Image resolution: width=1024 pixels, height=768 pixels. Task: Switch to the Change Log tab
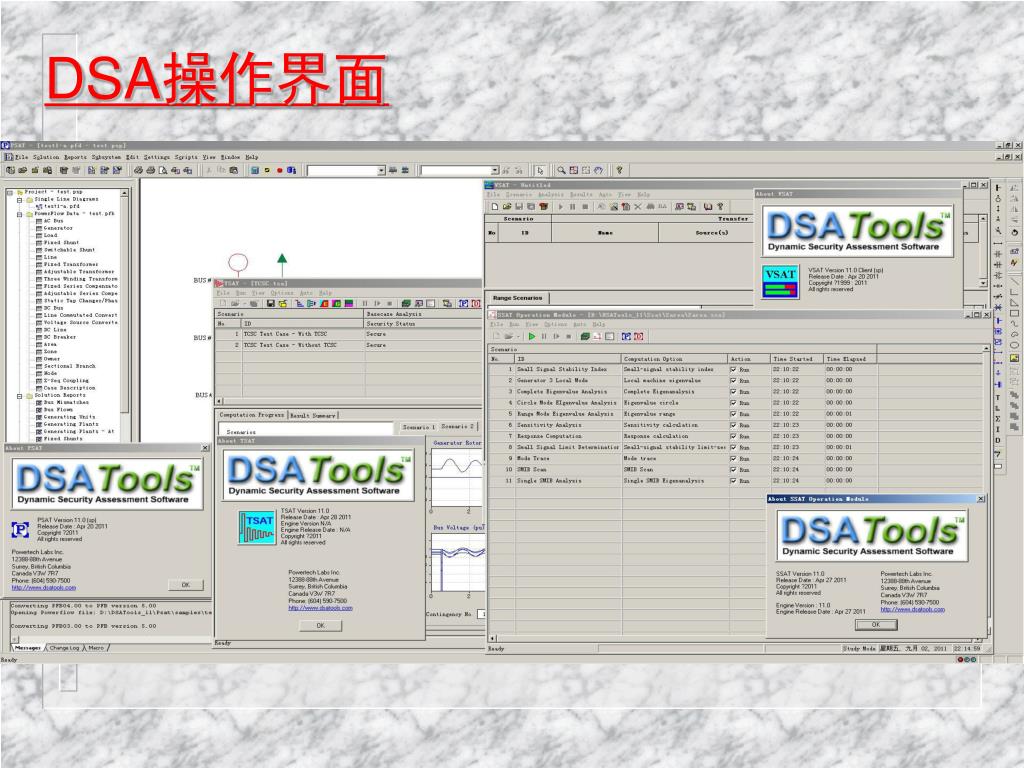click(64, 648)
